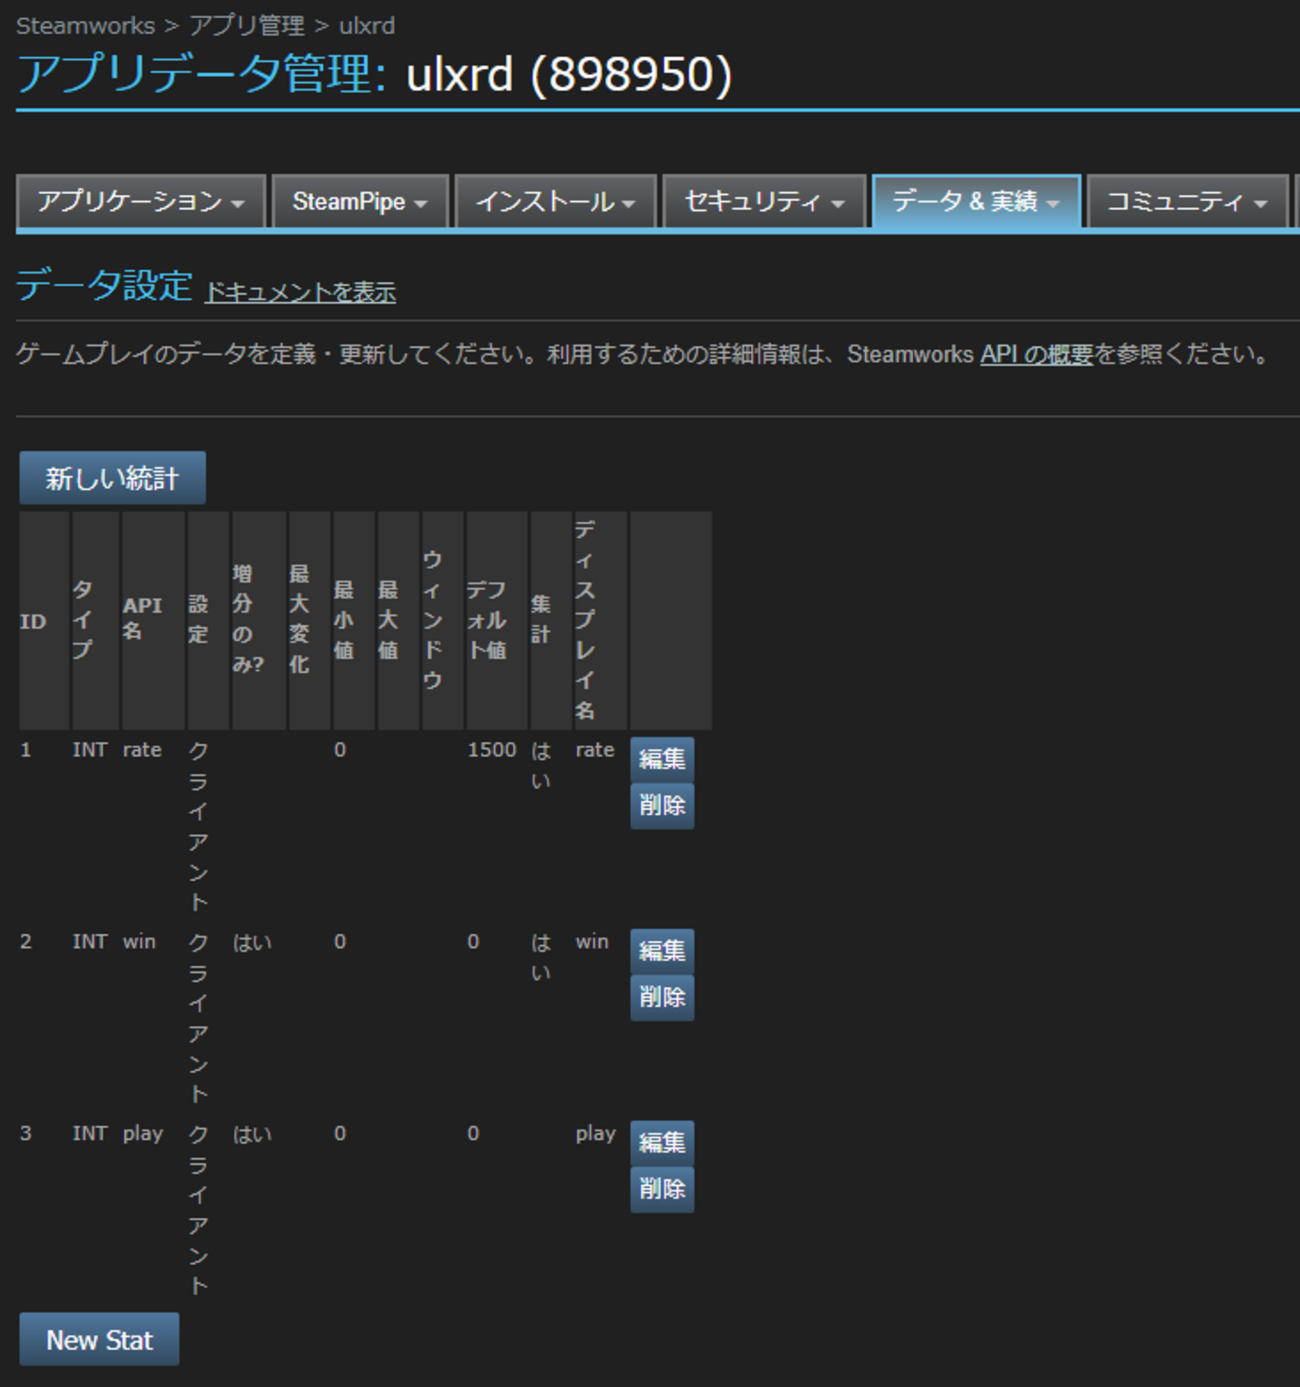Click the INT type cell in win row

[x=90, y=942]
